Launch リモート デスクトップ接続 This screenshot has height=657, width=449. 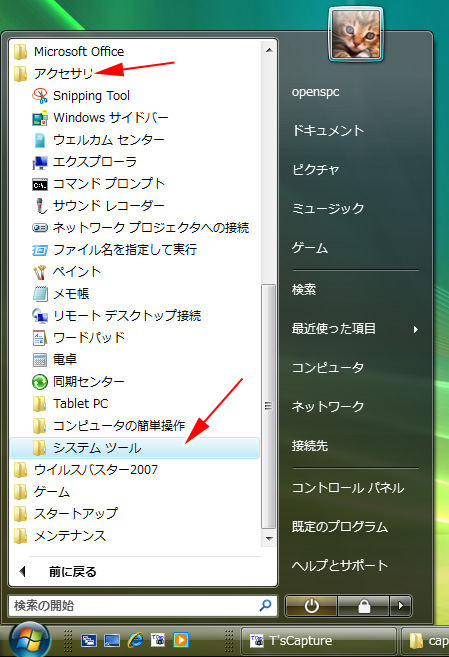point(117,316)
